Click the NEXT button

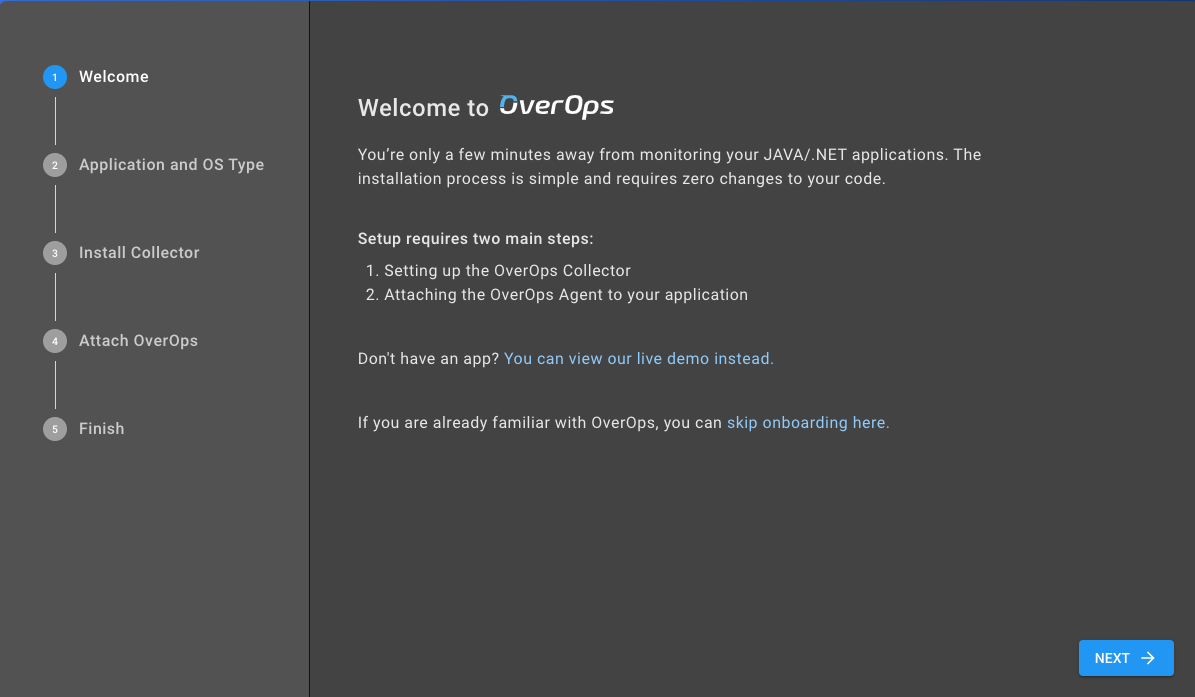1126,658
